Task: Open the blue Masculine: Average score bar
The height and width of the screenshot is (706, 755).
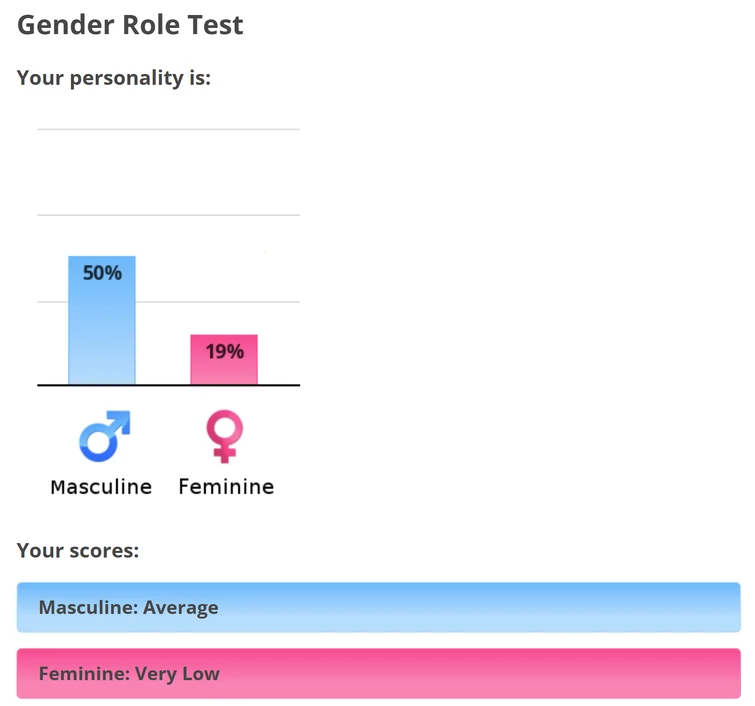Action: click(378, 607)
